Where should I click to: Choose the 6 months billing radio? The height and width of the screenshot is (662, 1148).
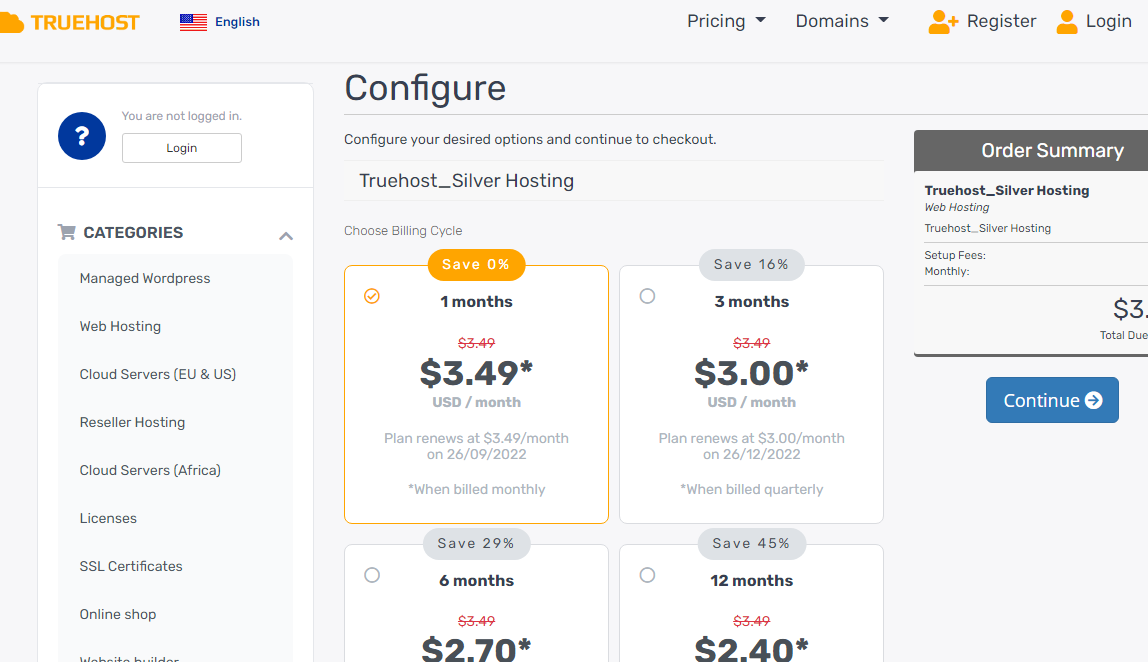pyautogui.click(x=372, y=575)
